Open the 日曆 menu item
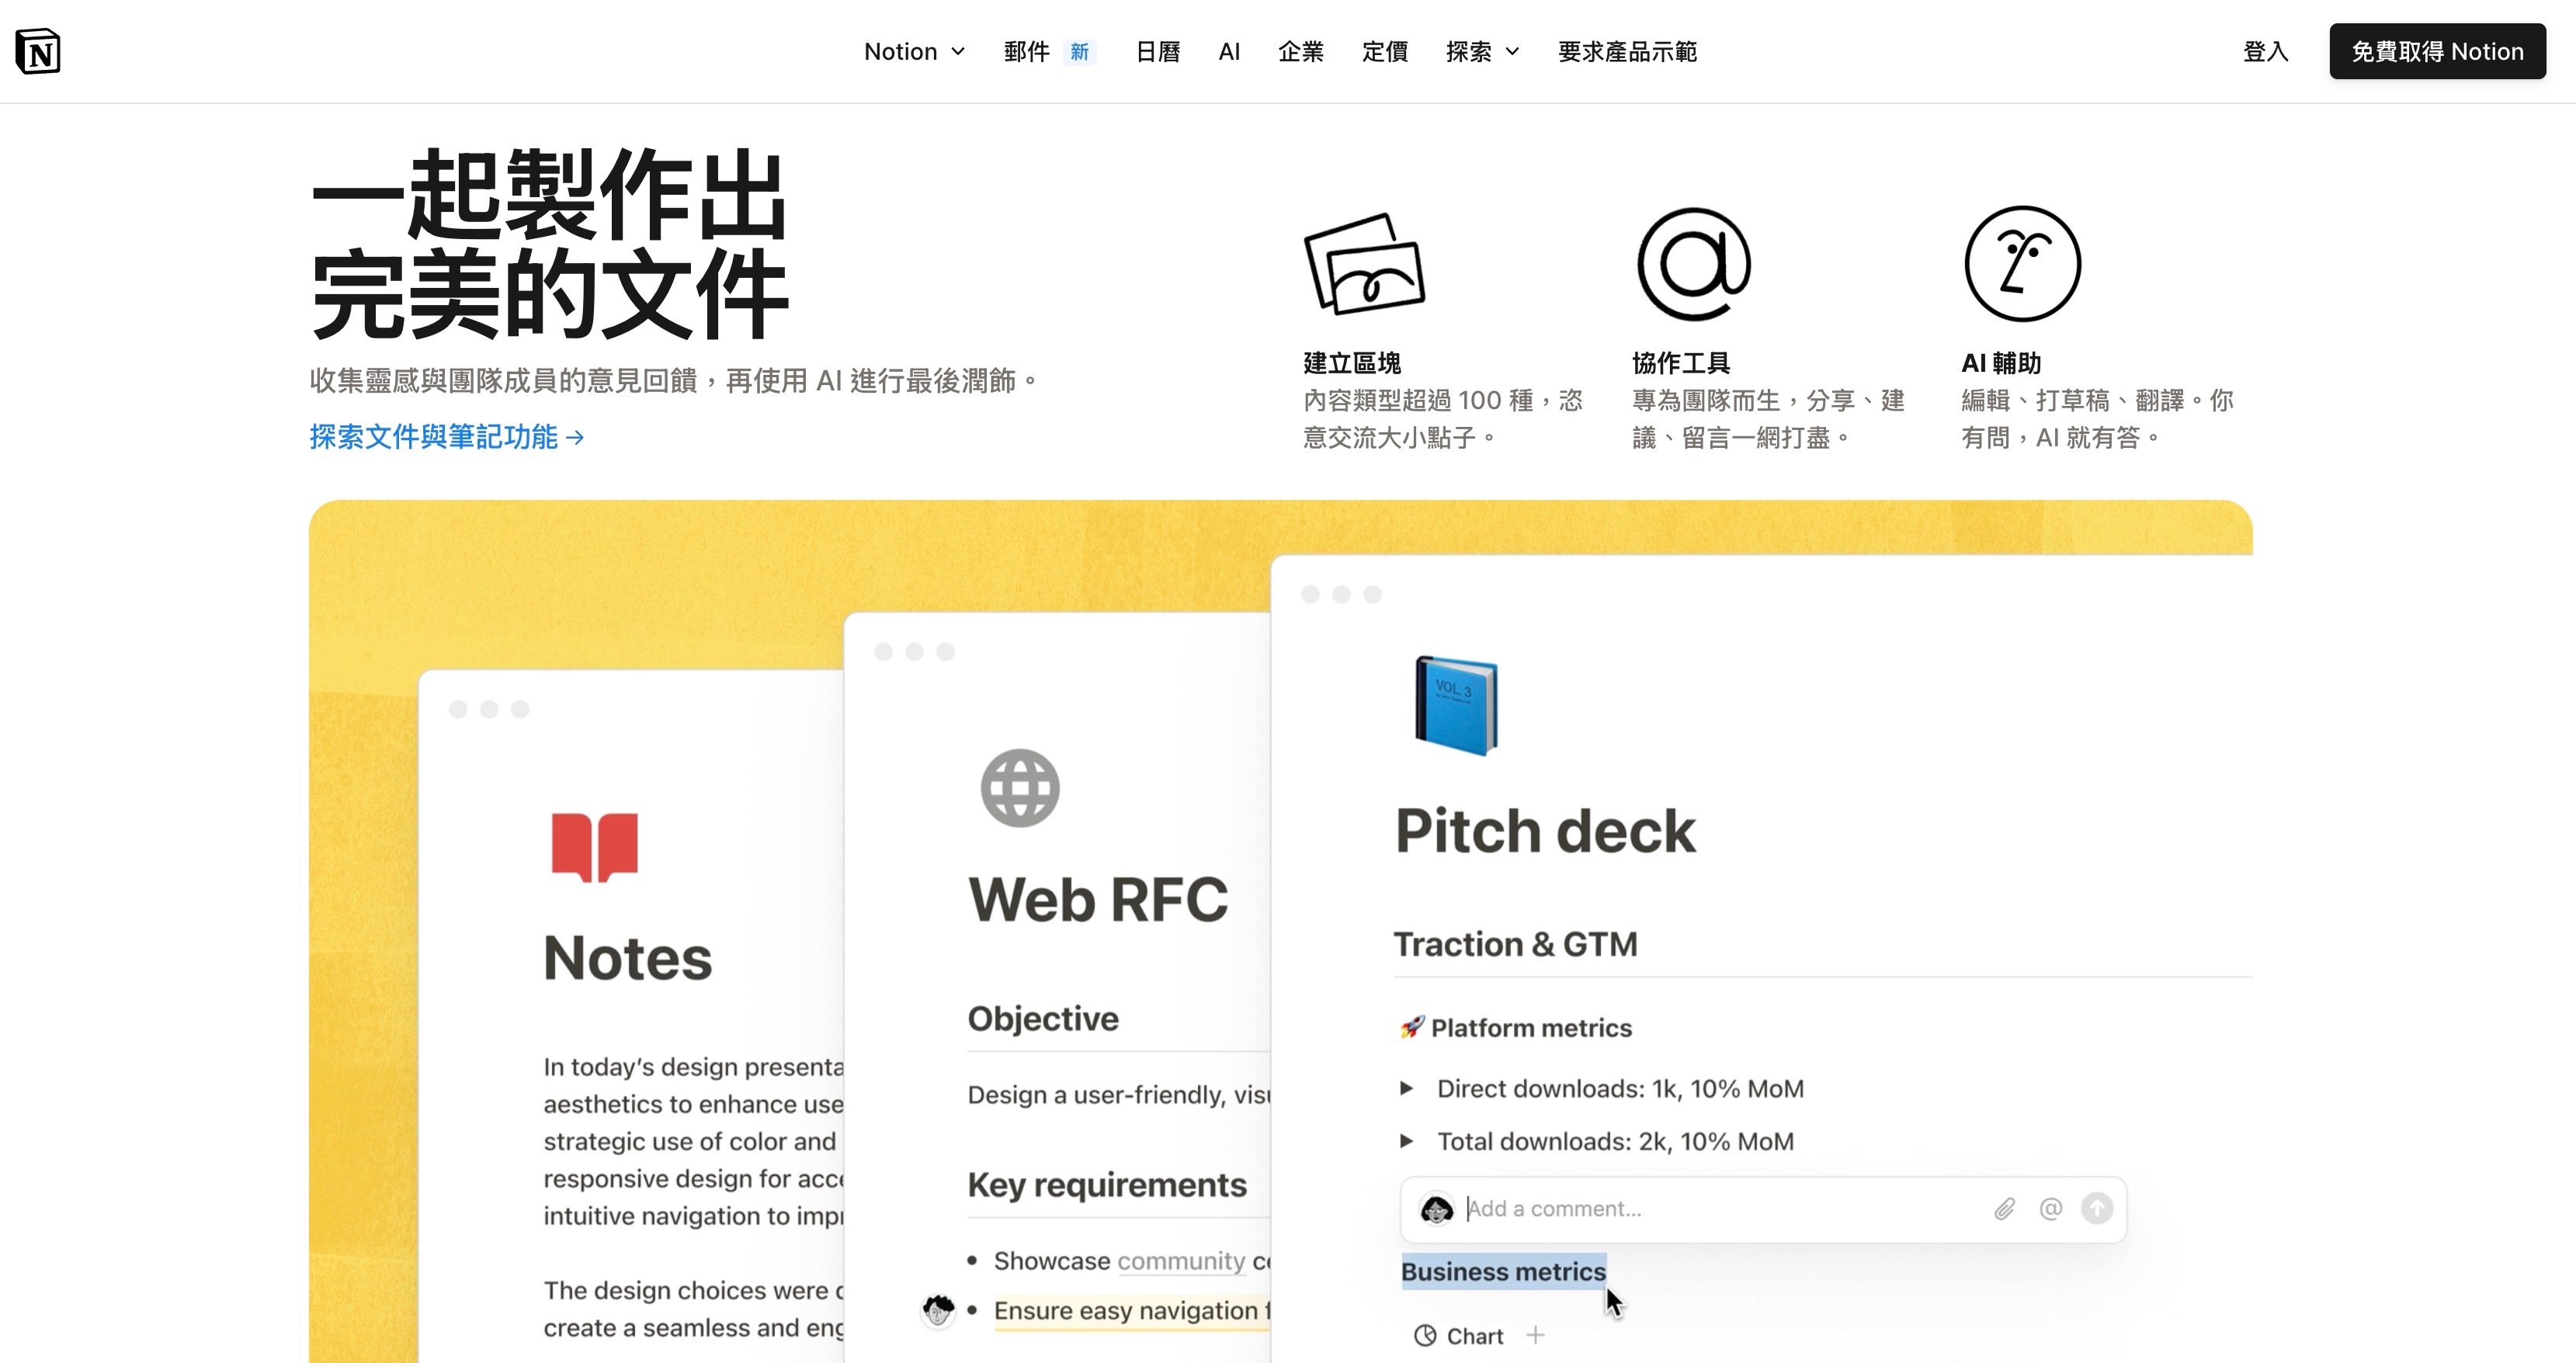Image resolution: width=2576 pixels, height=1363 pixels. click(x=1158, y=51)
